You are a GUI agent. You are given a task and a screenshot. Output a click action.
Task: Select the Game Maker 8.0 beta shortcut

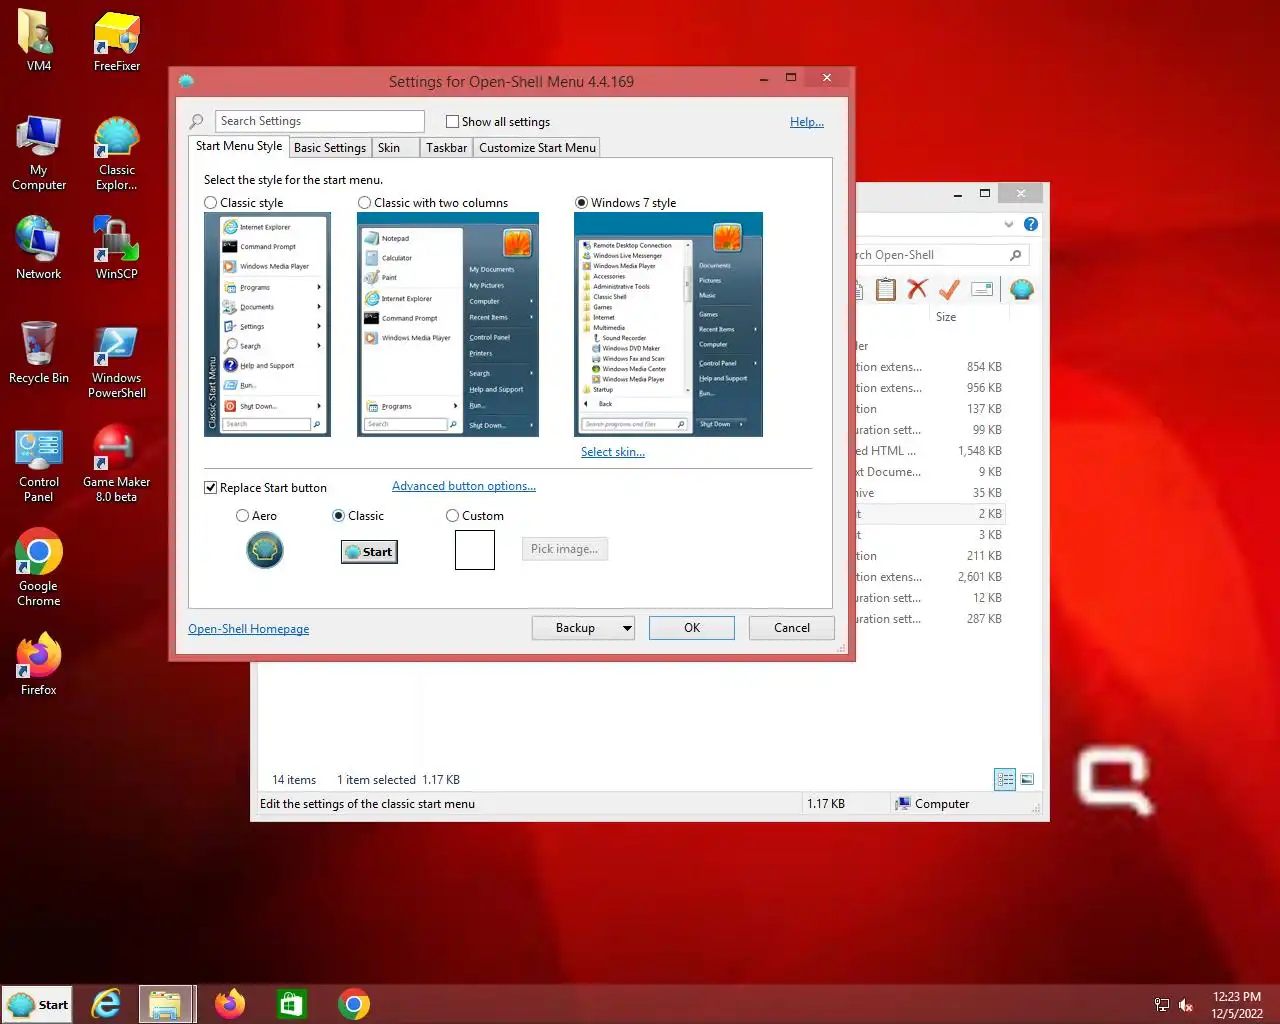click(x=116, y=465)
